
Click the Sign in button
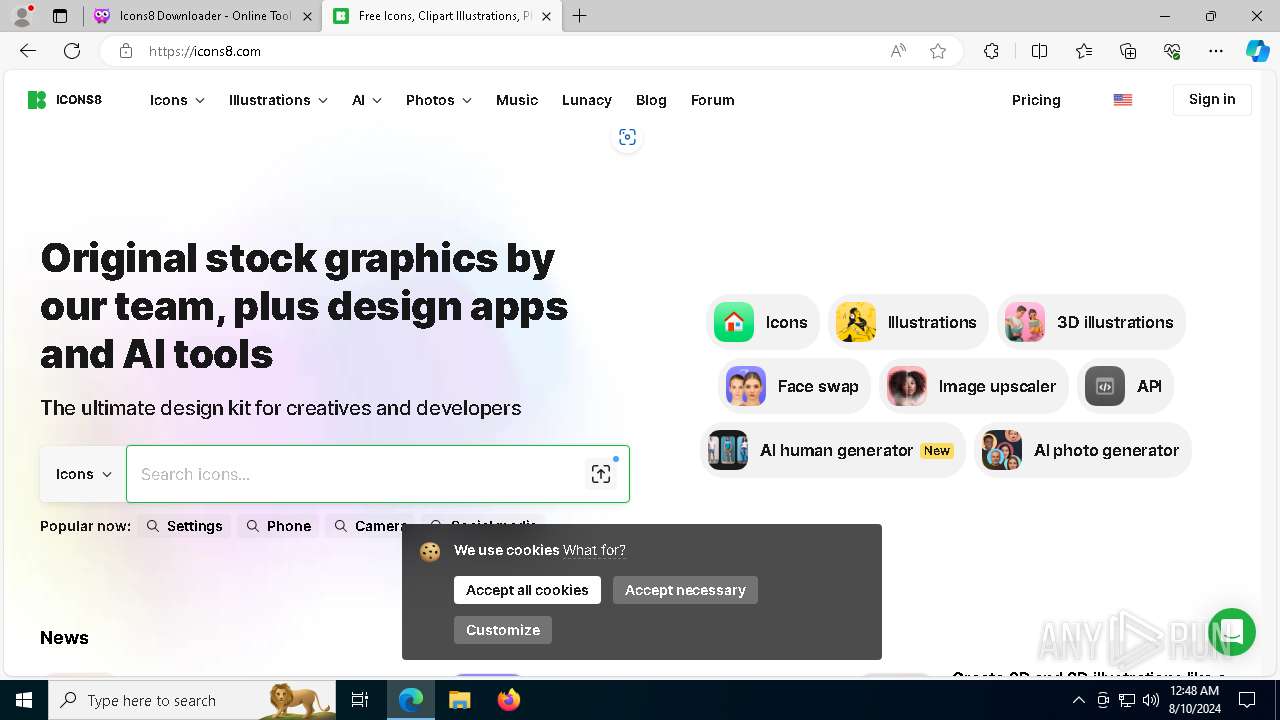tap(1212, 99)
